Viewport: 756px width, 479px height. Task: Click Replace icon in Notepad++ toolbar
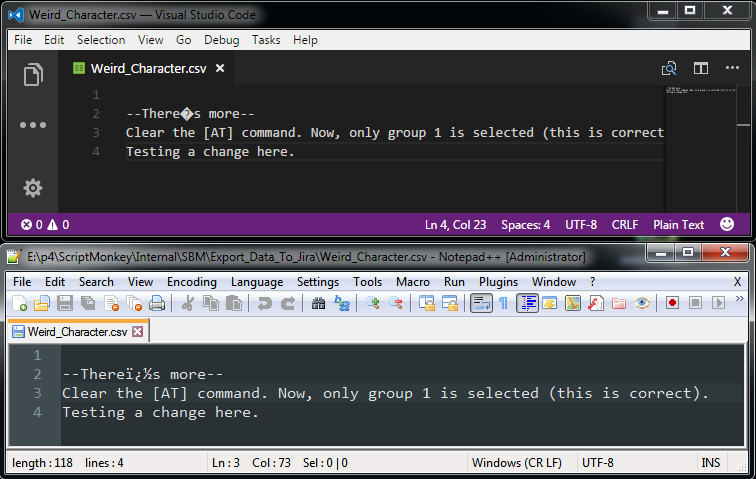click(x=342, y=303)
